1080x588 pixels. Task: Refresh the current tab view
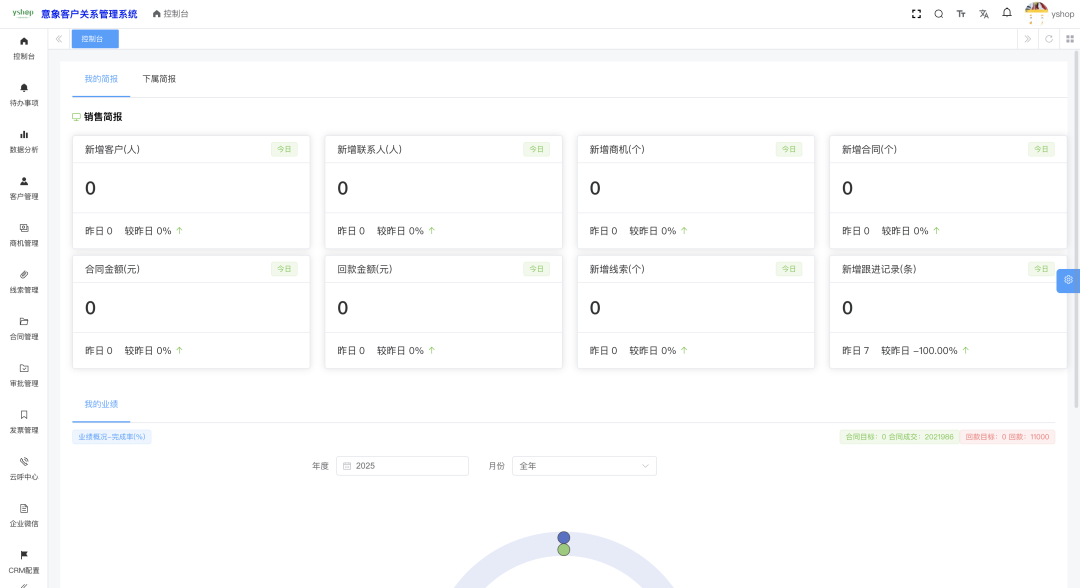coord(1048,38)
